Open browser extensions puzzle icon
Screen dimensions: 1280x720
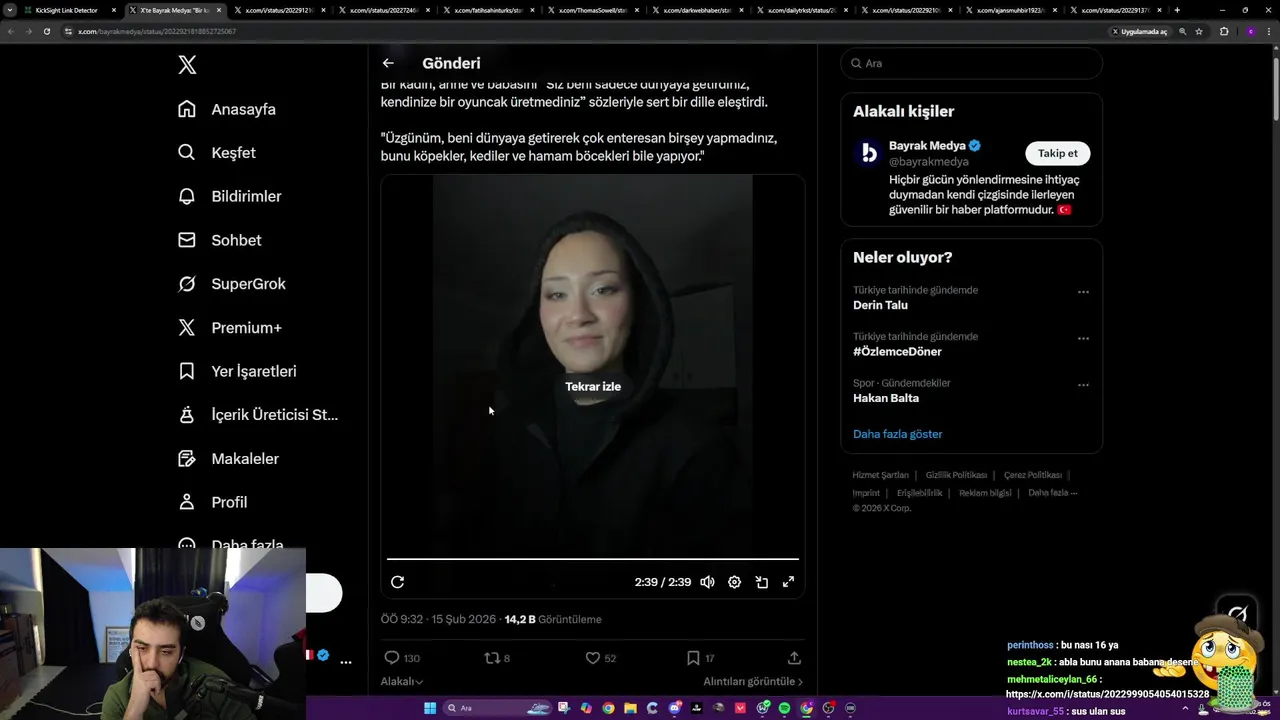[1224, 31]
